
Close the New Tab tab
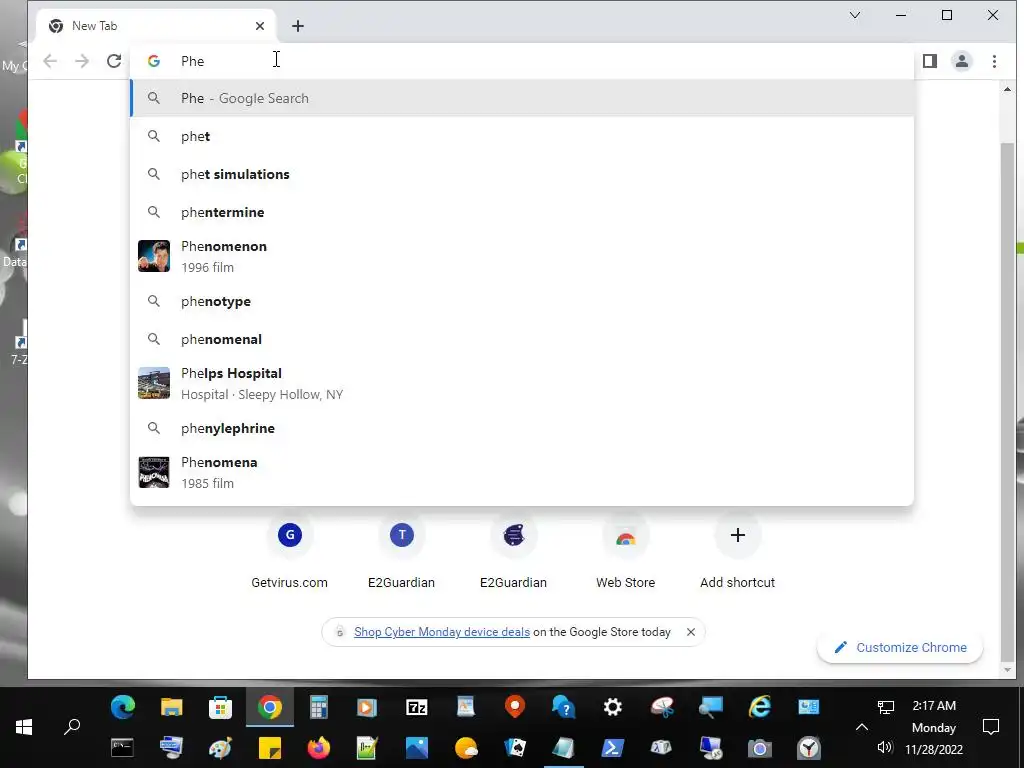point(260,26)
